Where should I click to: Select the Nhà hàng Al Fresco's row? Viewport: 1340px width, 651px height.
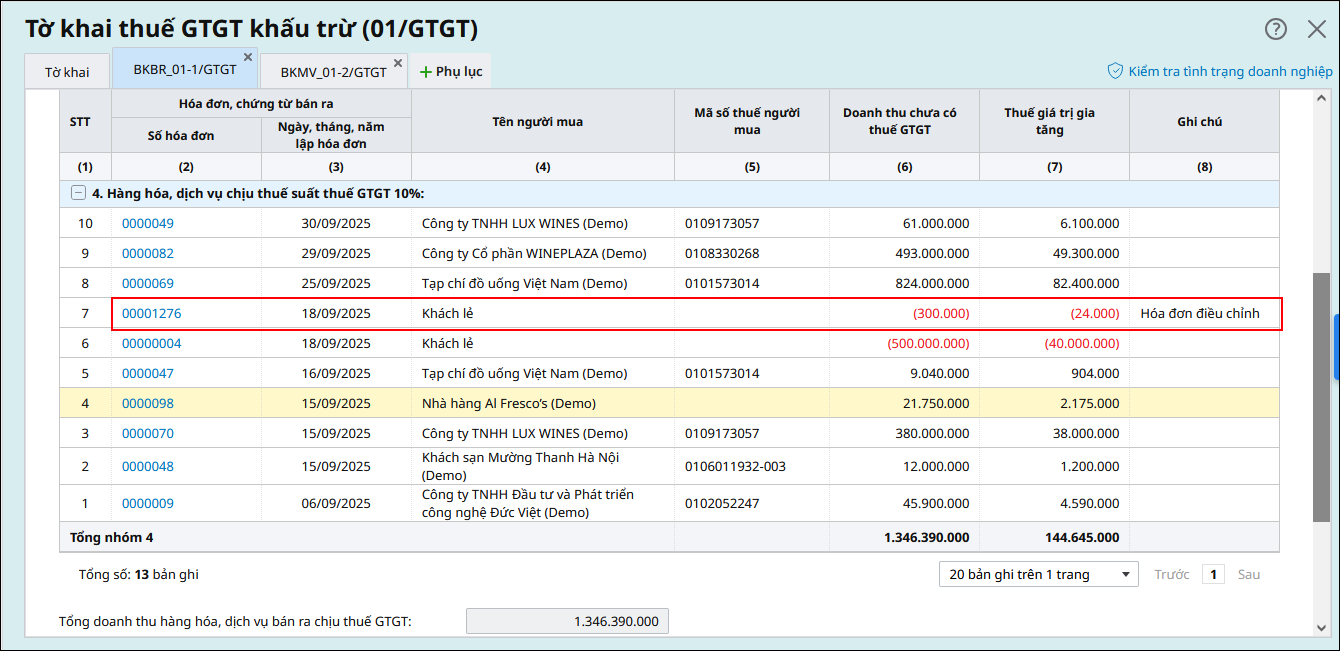tap(508, 403)
